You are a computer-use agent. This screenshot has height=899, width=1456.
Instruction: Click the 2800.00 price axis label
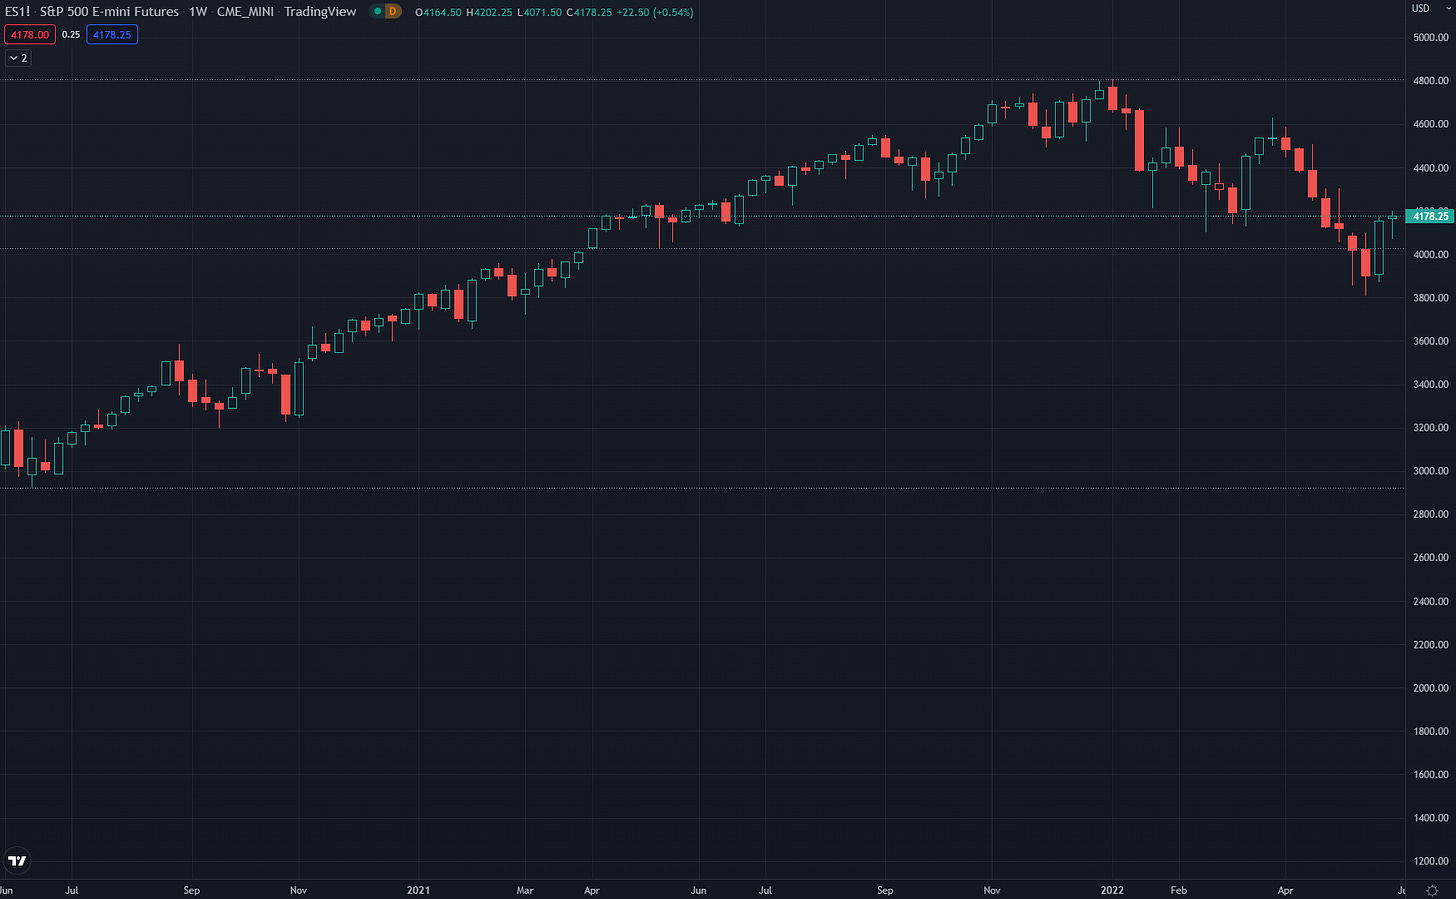[1430, 514]
